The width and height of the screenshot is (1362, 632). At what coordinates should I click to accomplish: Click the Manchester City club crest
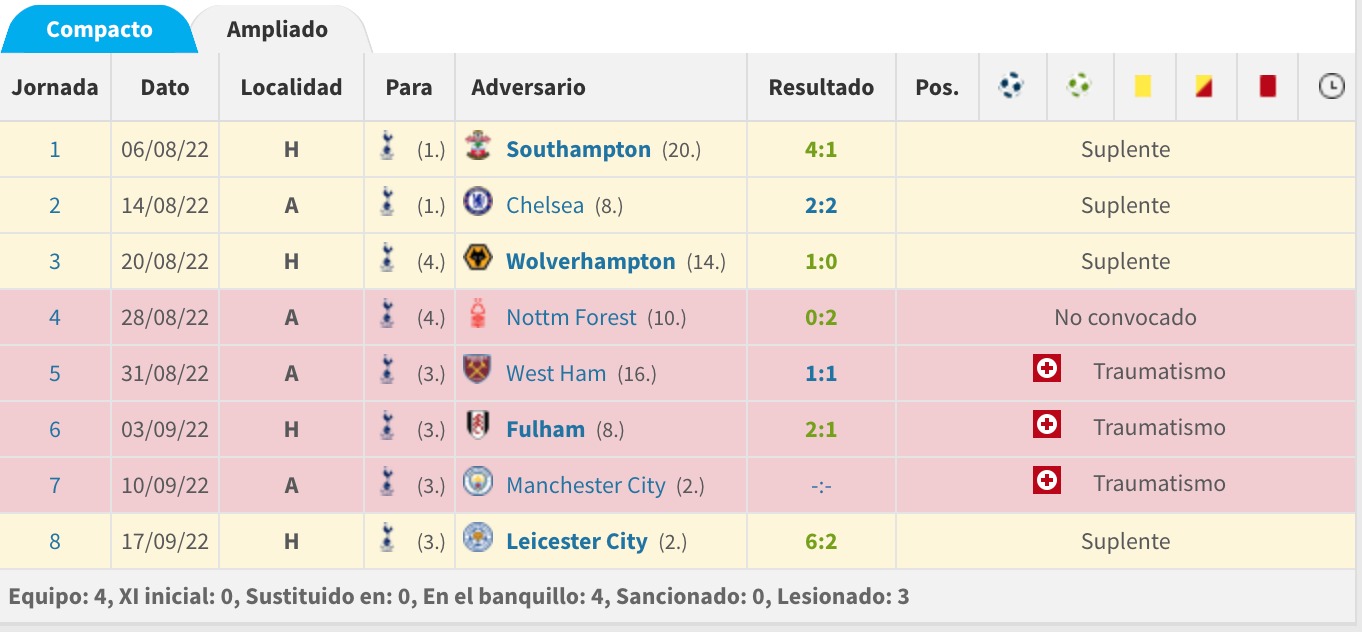[x=478, y=484]
